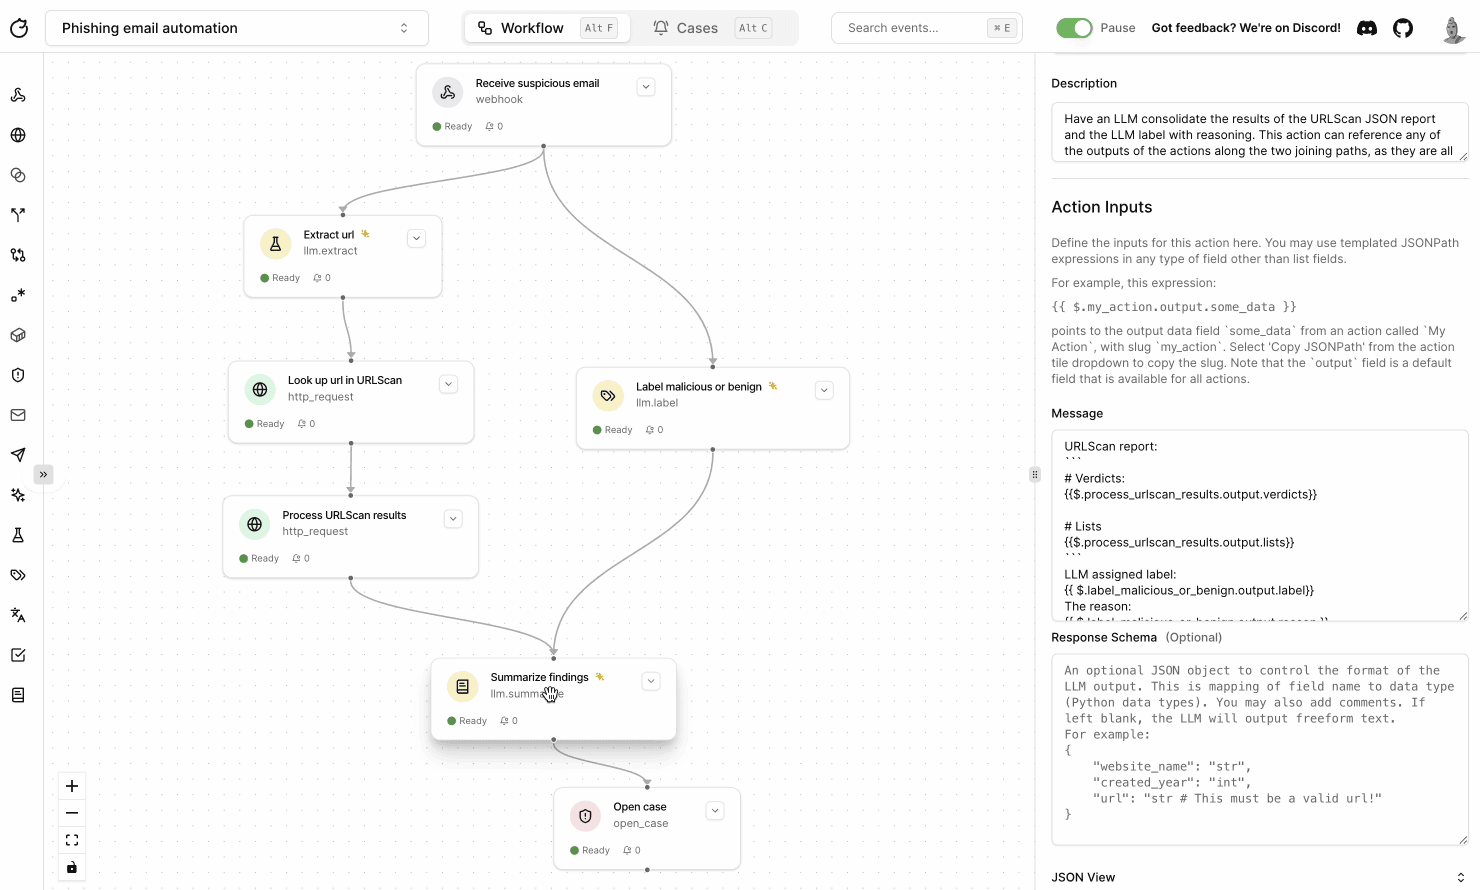Click the Description text area
Screen dimensions: 1480x890
1259,132
